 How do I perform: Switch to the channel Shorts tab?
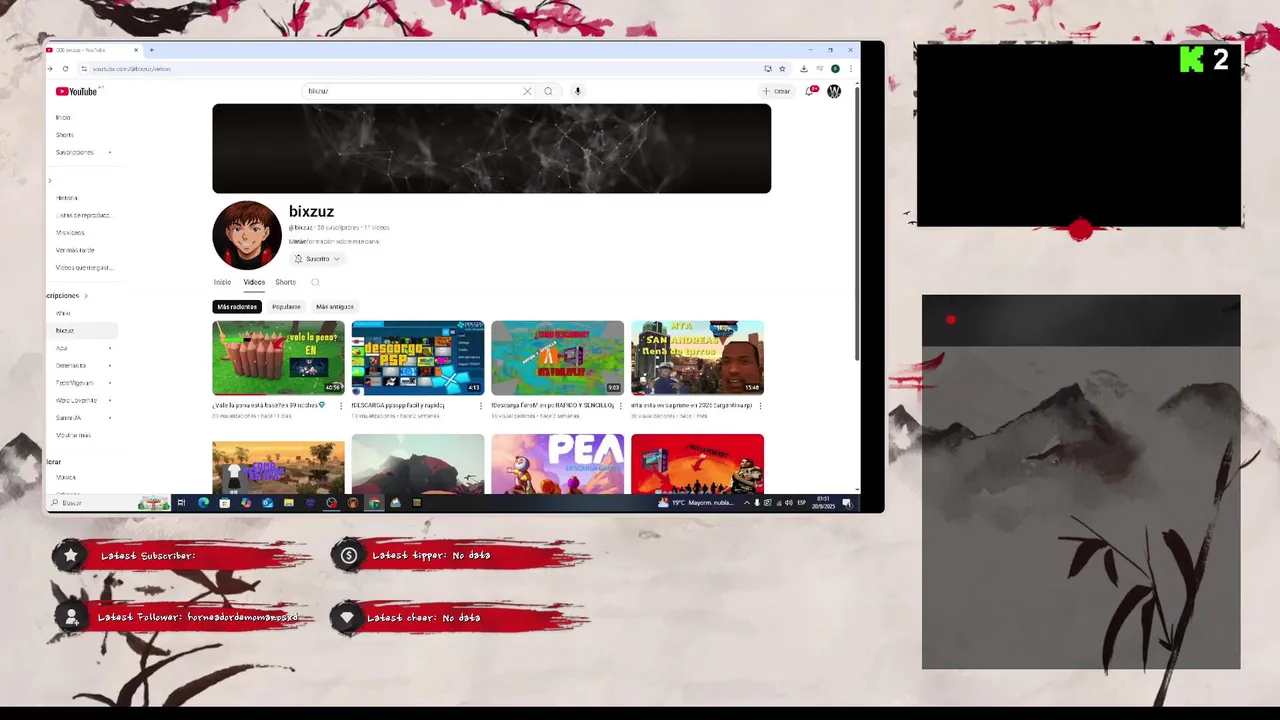pos(285,282)
